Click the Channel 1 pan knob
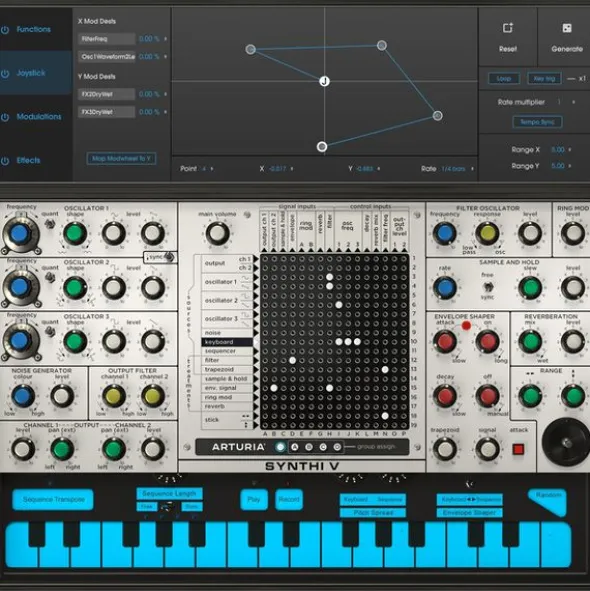The image size is (590, 591). tap(62, 449)
